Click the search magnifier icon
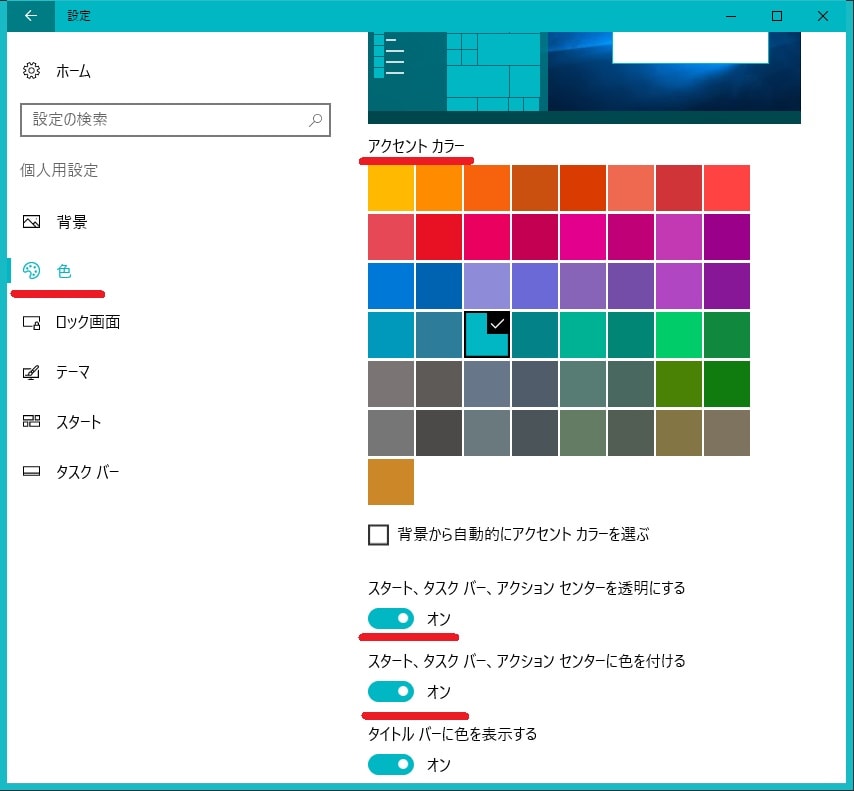The height and width of the screenshot is (791, 854). (x=315, y=120)
